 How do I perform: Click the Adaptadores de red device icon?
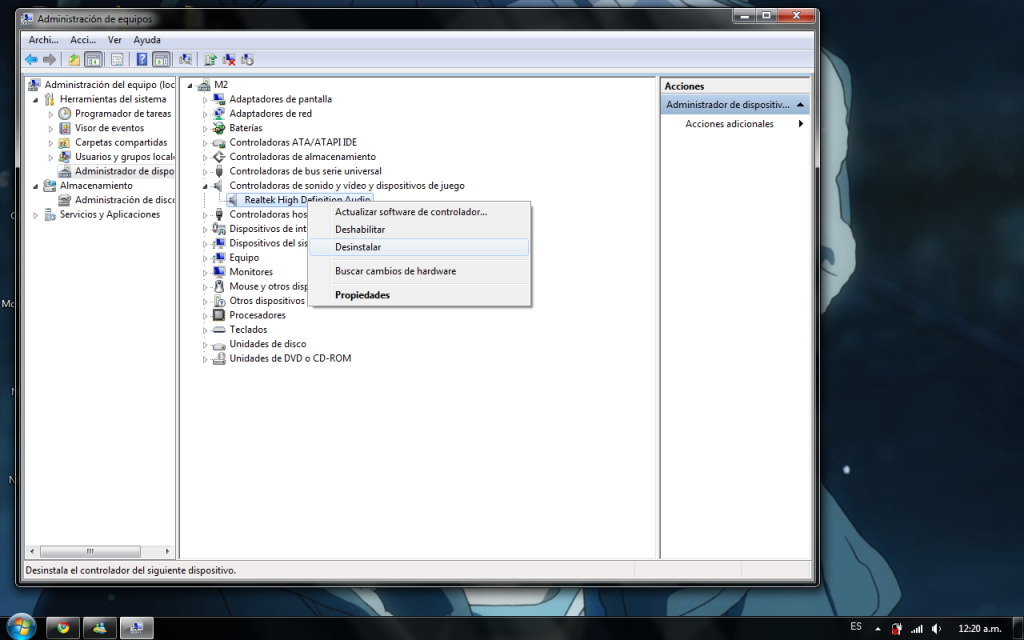[x=219, y=114]
